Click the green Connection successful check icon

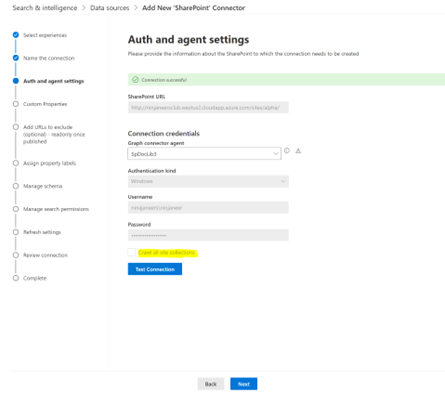(135, 80)
